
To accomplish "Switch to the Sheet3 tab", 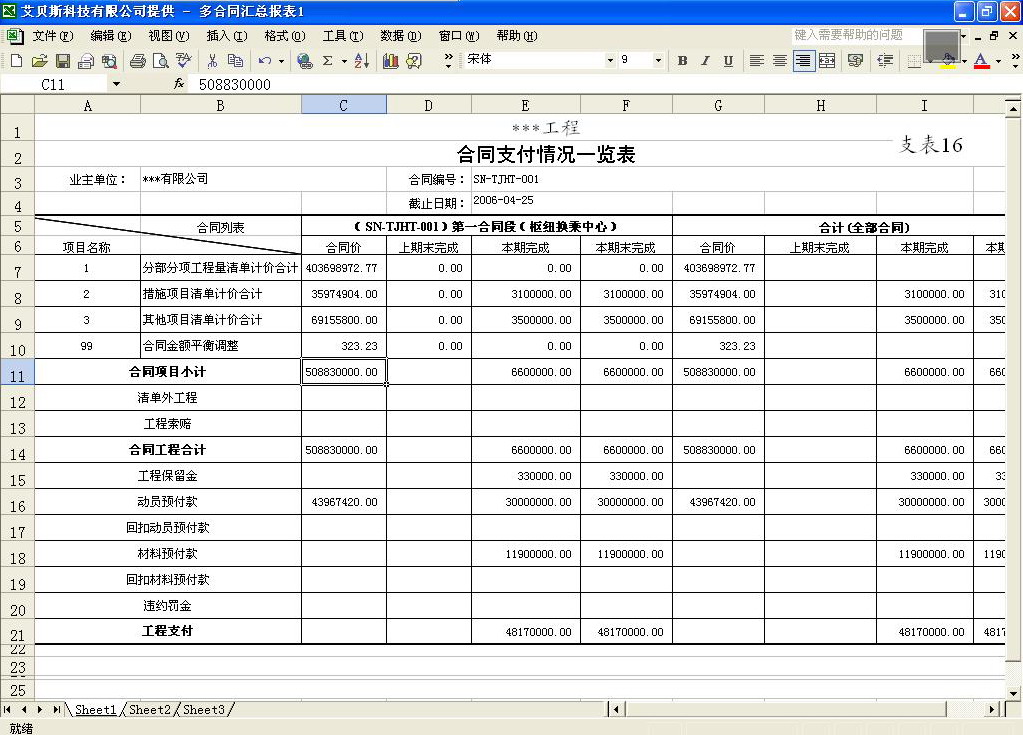I will 204,710.
